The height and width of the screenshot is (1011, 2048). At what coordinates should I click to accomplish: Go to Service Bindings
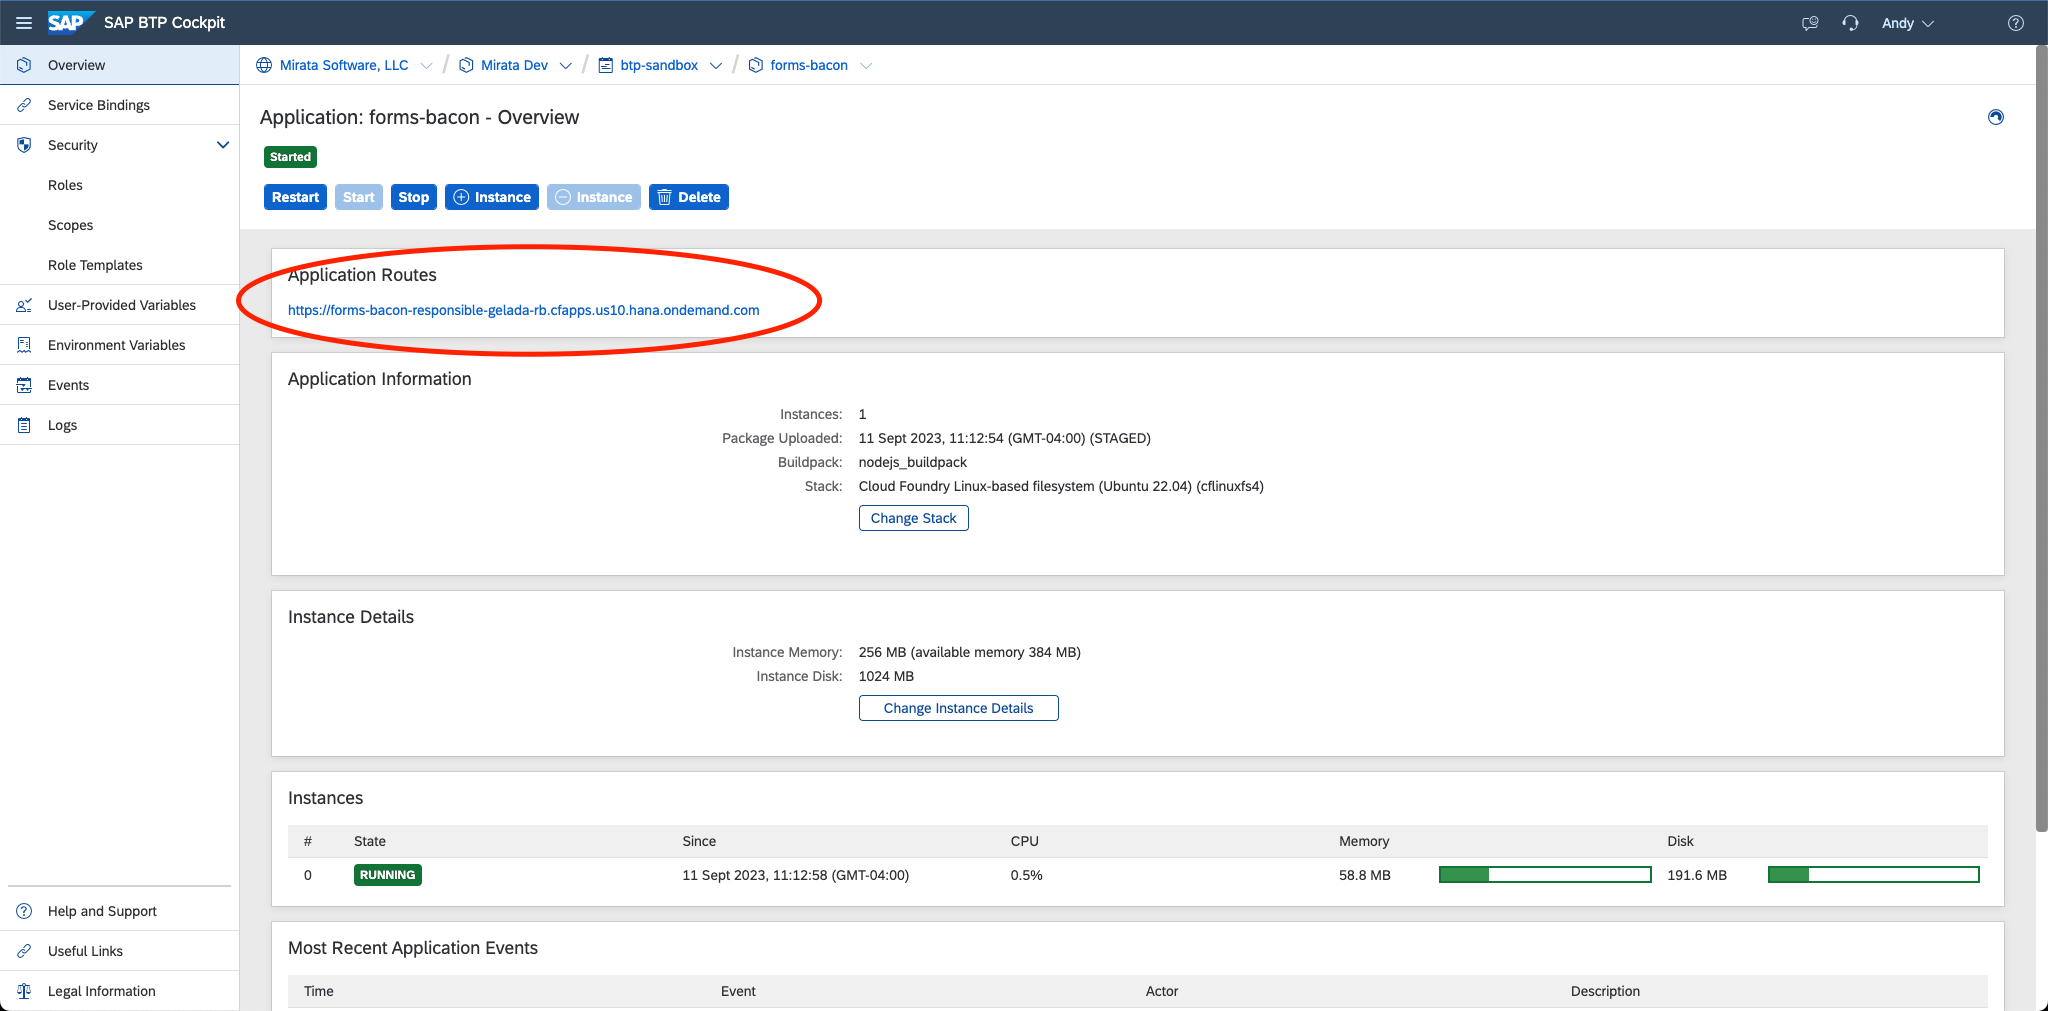120,105
